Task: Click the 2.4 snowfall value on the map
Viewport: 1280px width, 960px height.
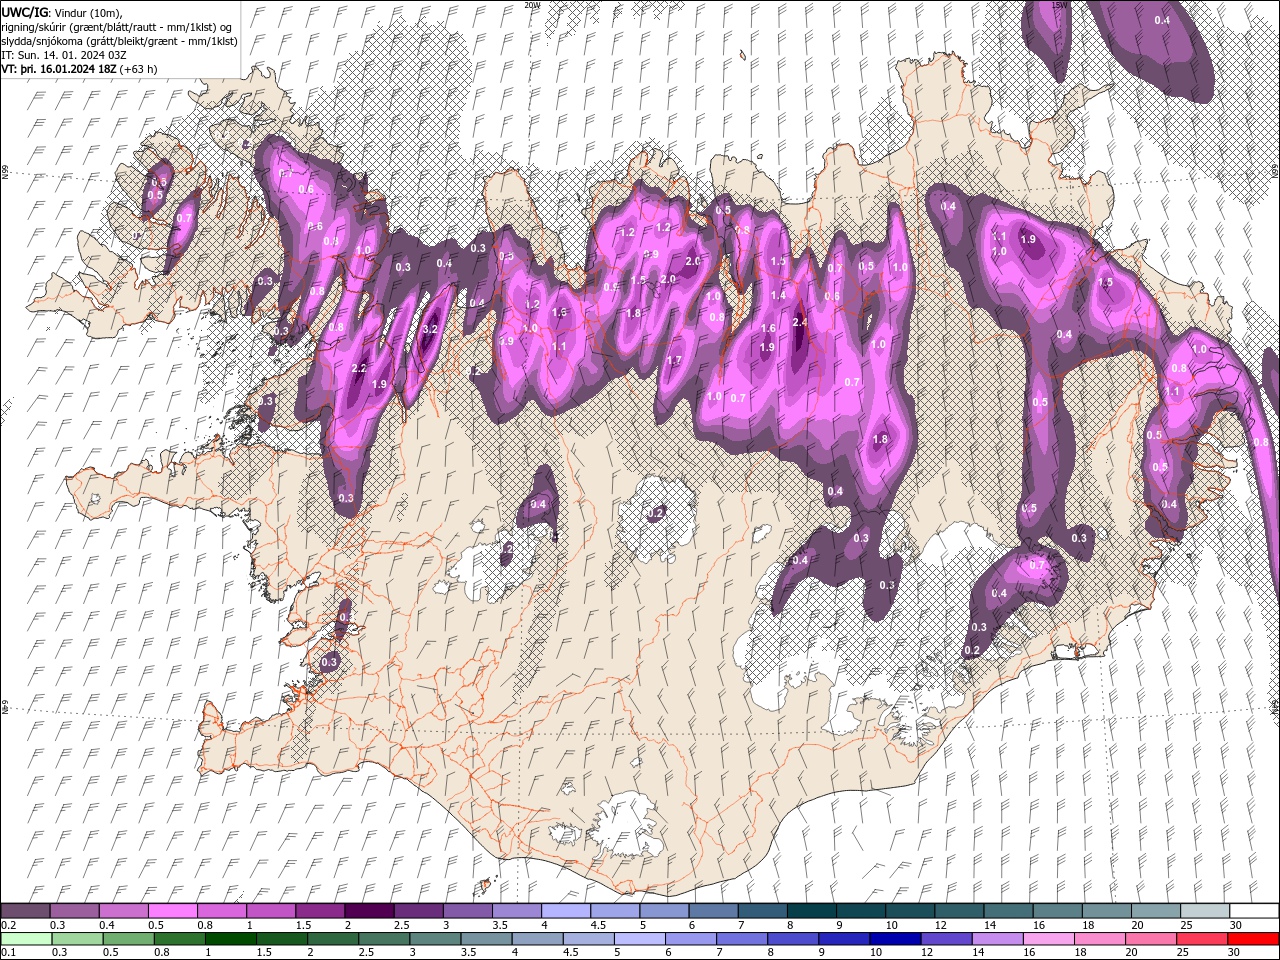Action: pos(799,322)
